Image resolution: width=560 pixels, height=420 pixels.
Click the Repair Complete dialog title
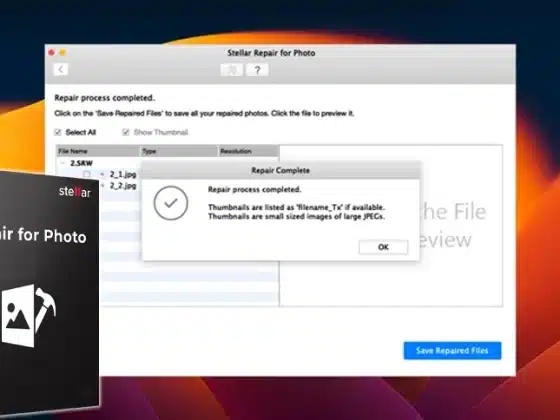(x=280, y=170)
